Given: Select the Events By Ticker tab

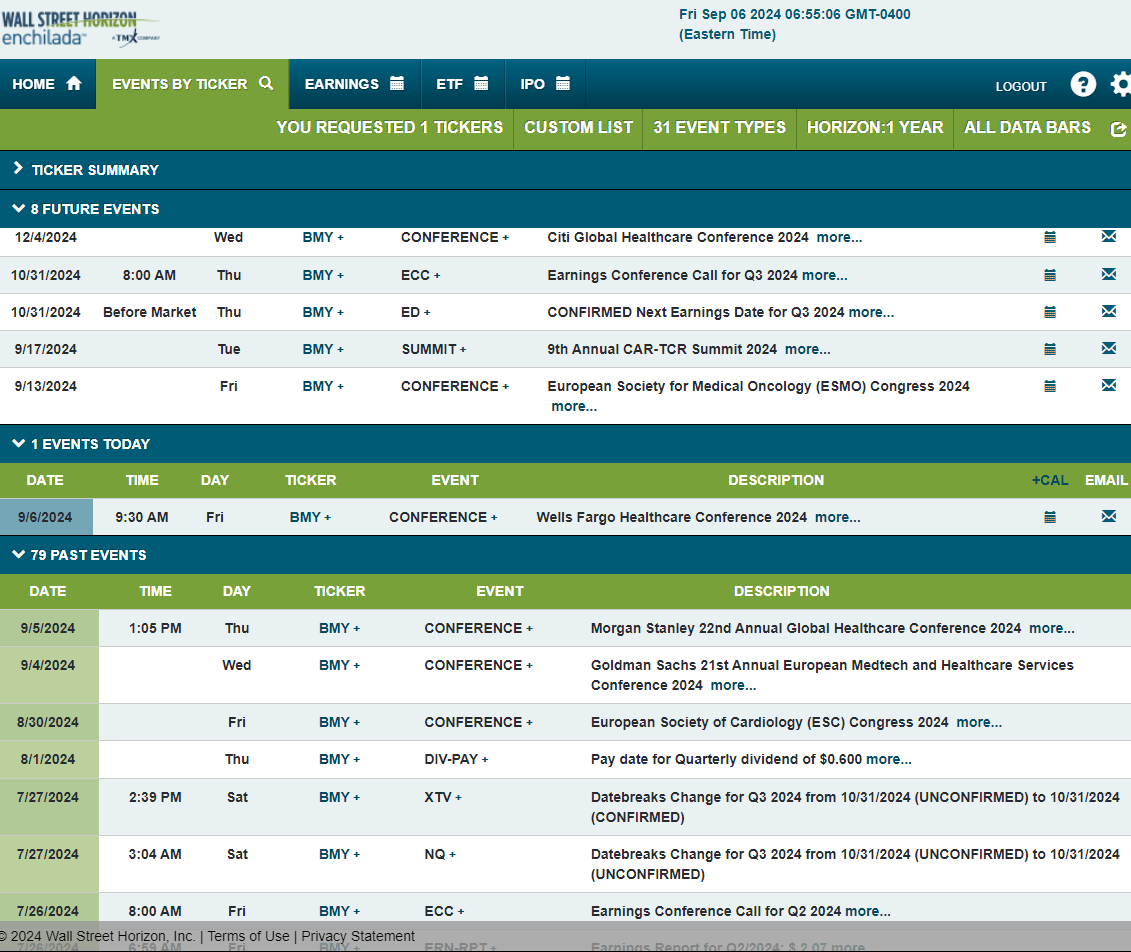Looking at the screenshot, I should point(193,84).
